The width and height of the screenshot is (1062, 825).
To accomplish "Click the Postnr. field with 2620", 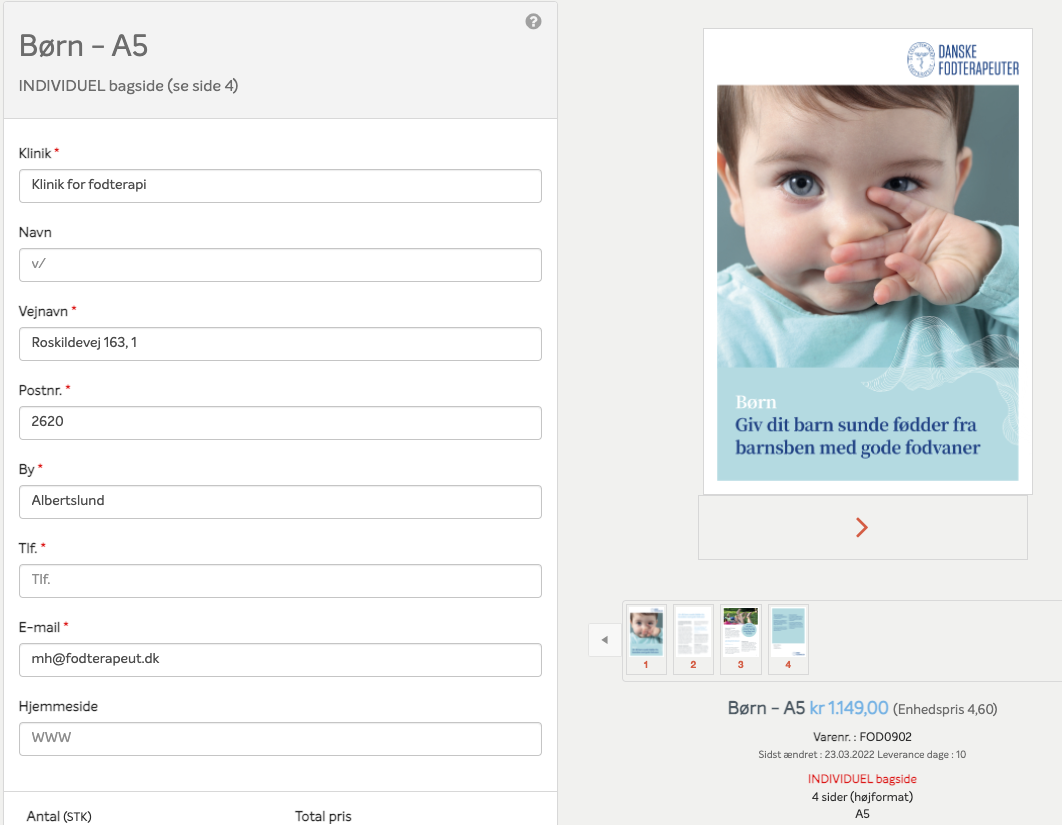I will (280, 423).
